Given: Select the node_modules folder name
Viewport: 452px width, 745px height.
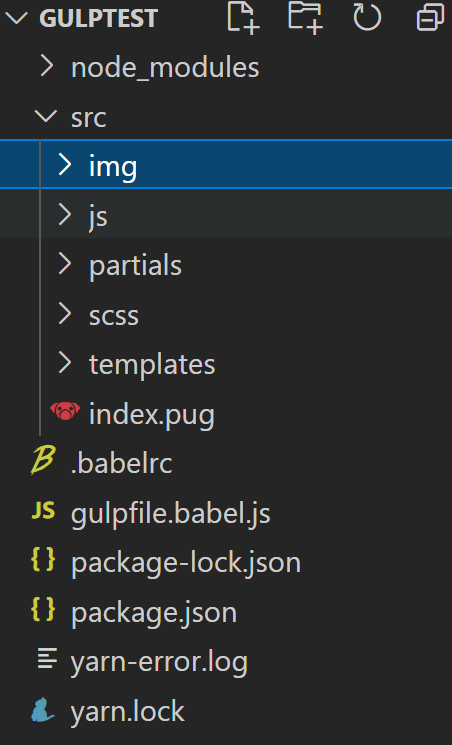Looking at the screenshot, I should pos(165,67).
